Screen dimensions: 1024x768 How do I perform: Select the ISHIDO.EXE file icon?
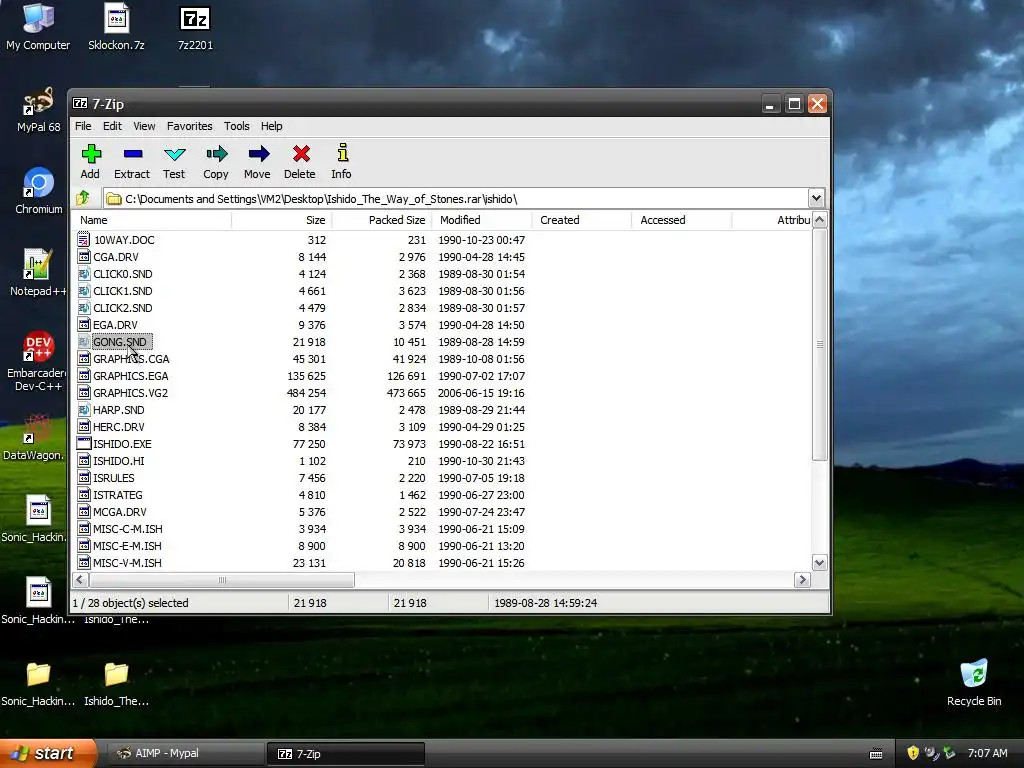coord(84,443)
